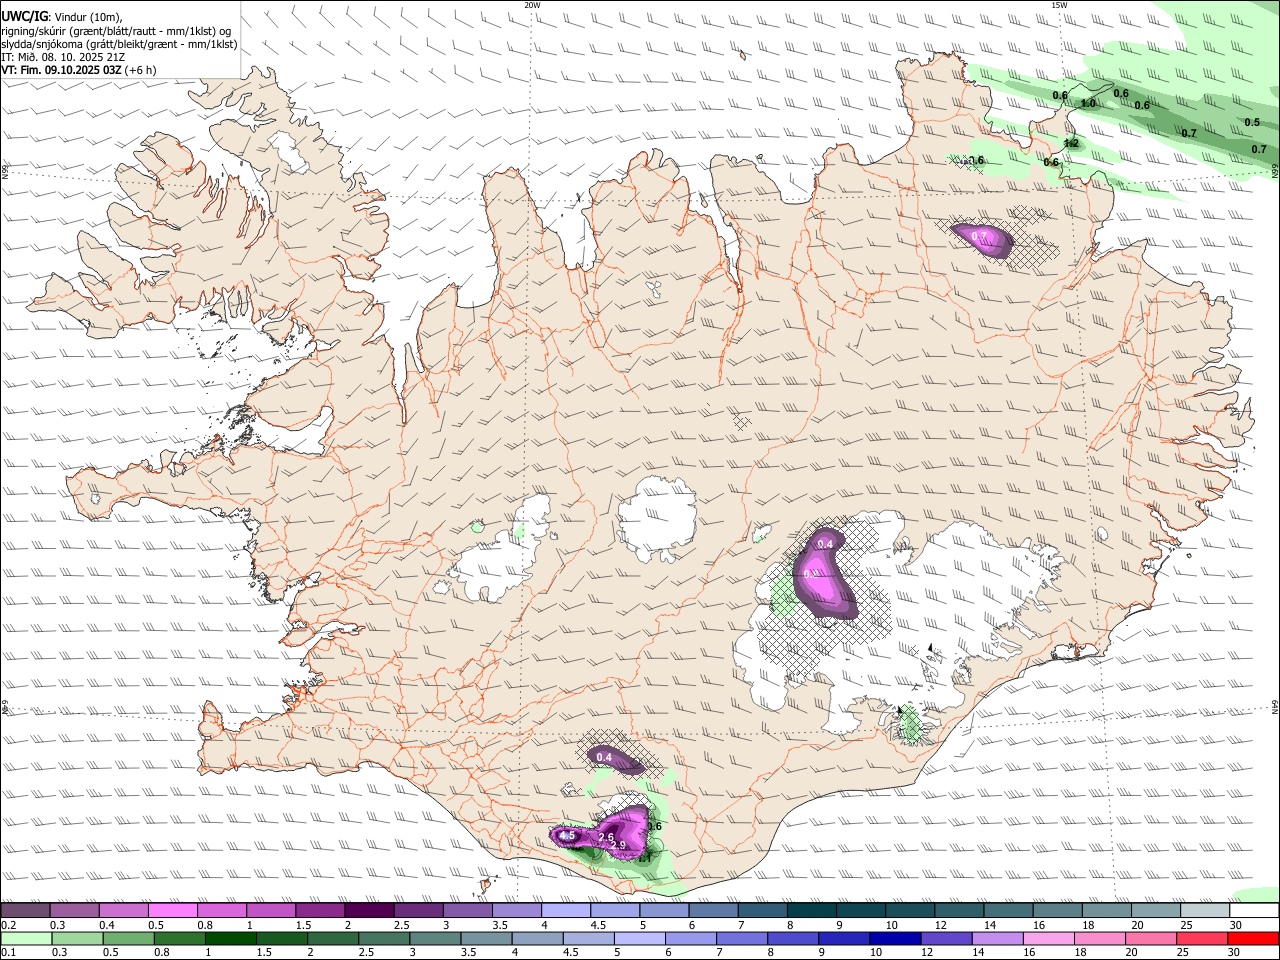This screenshot has height=960, width=1280.
Task: Click the upper-row legend label '1.5'
Action: [303, 924]
